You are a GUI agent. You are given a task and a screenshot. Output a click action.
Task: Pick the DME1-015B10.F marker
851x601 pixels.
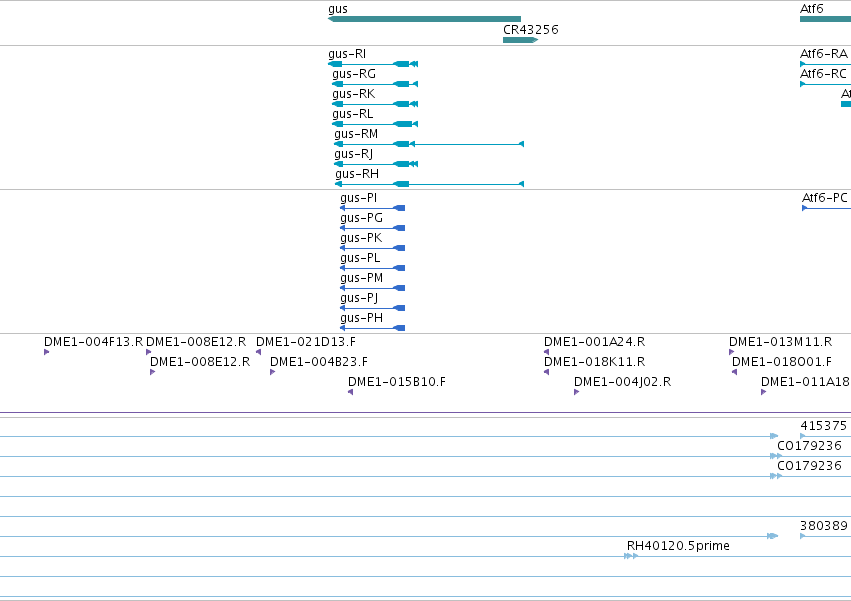pyautogui.click(x=351, y=393)
